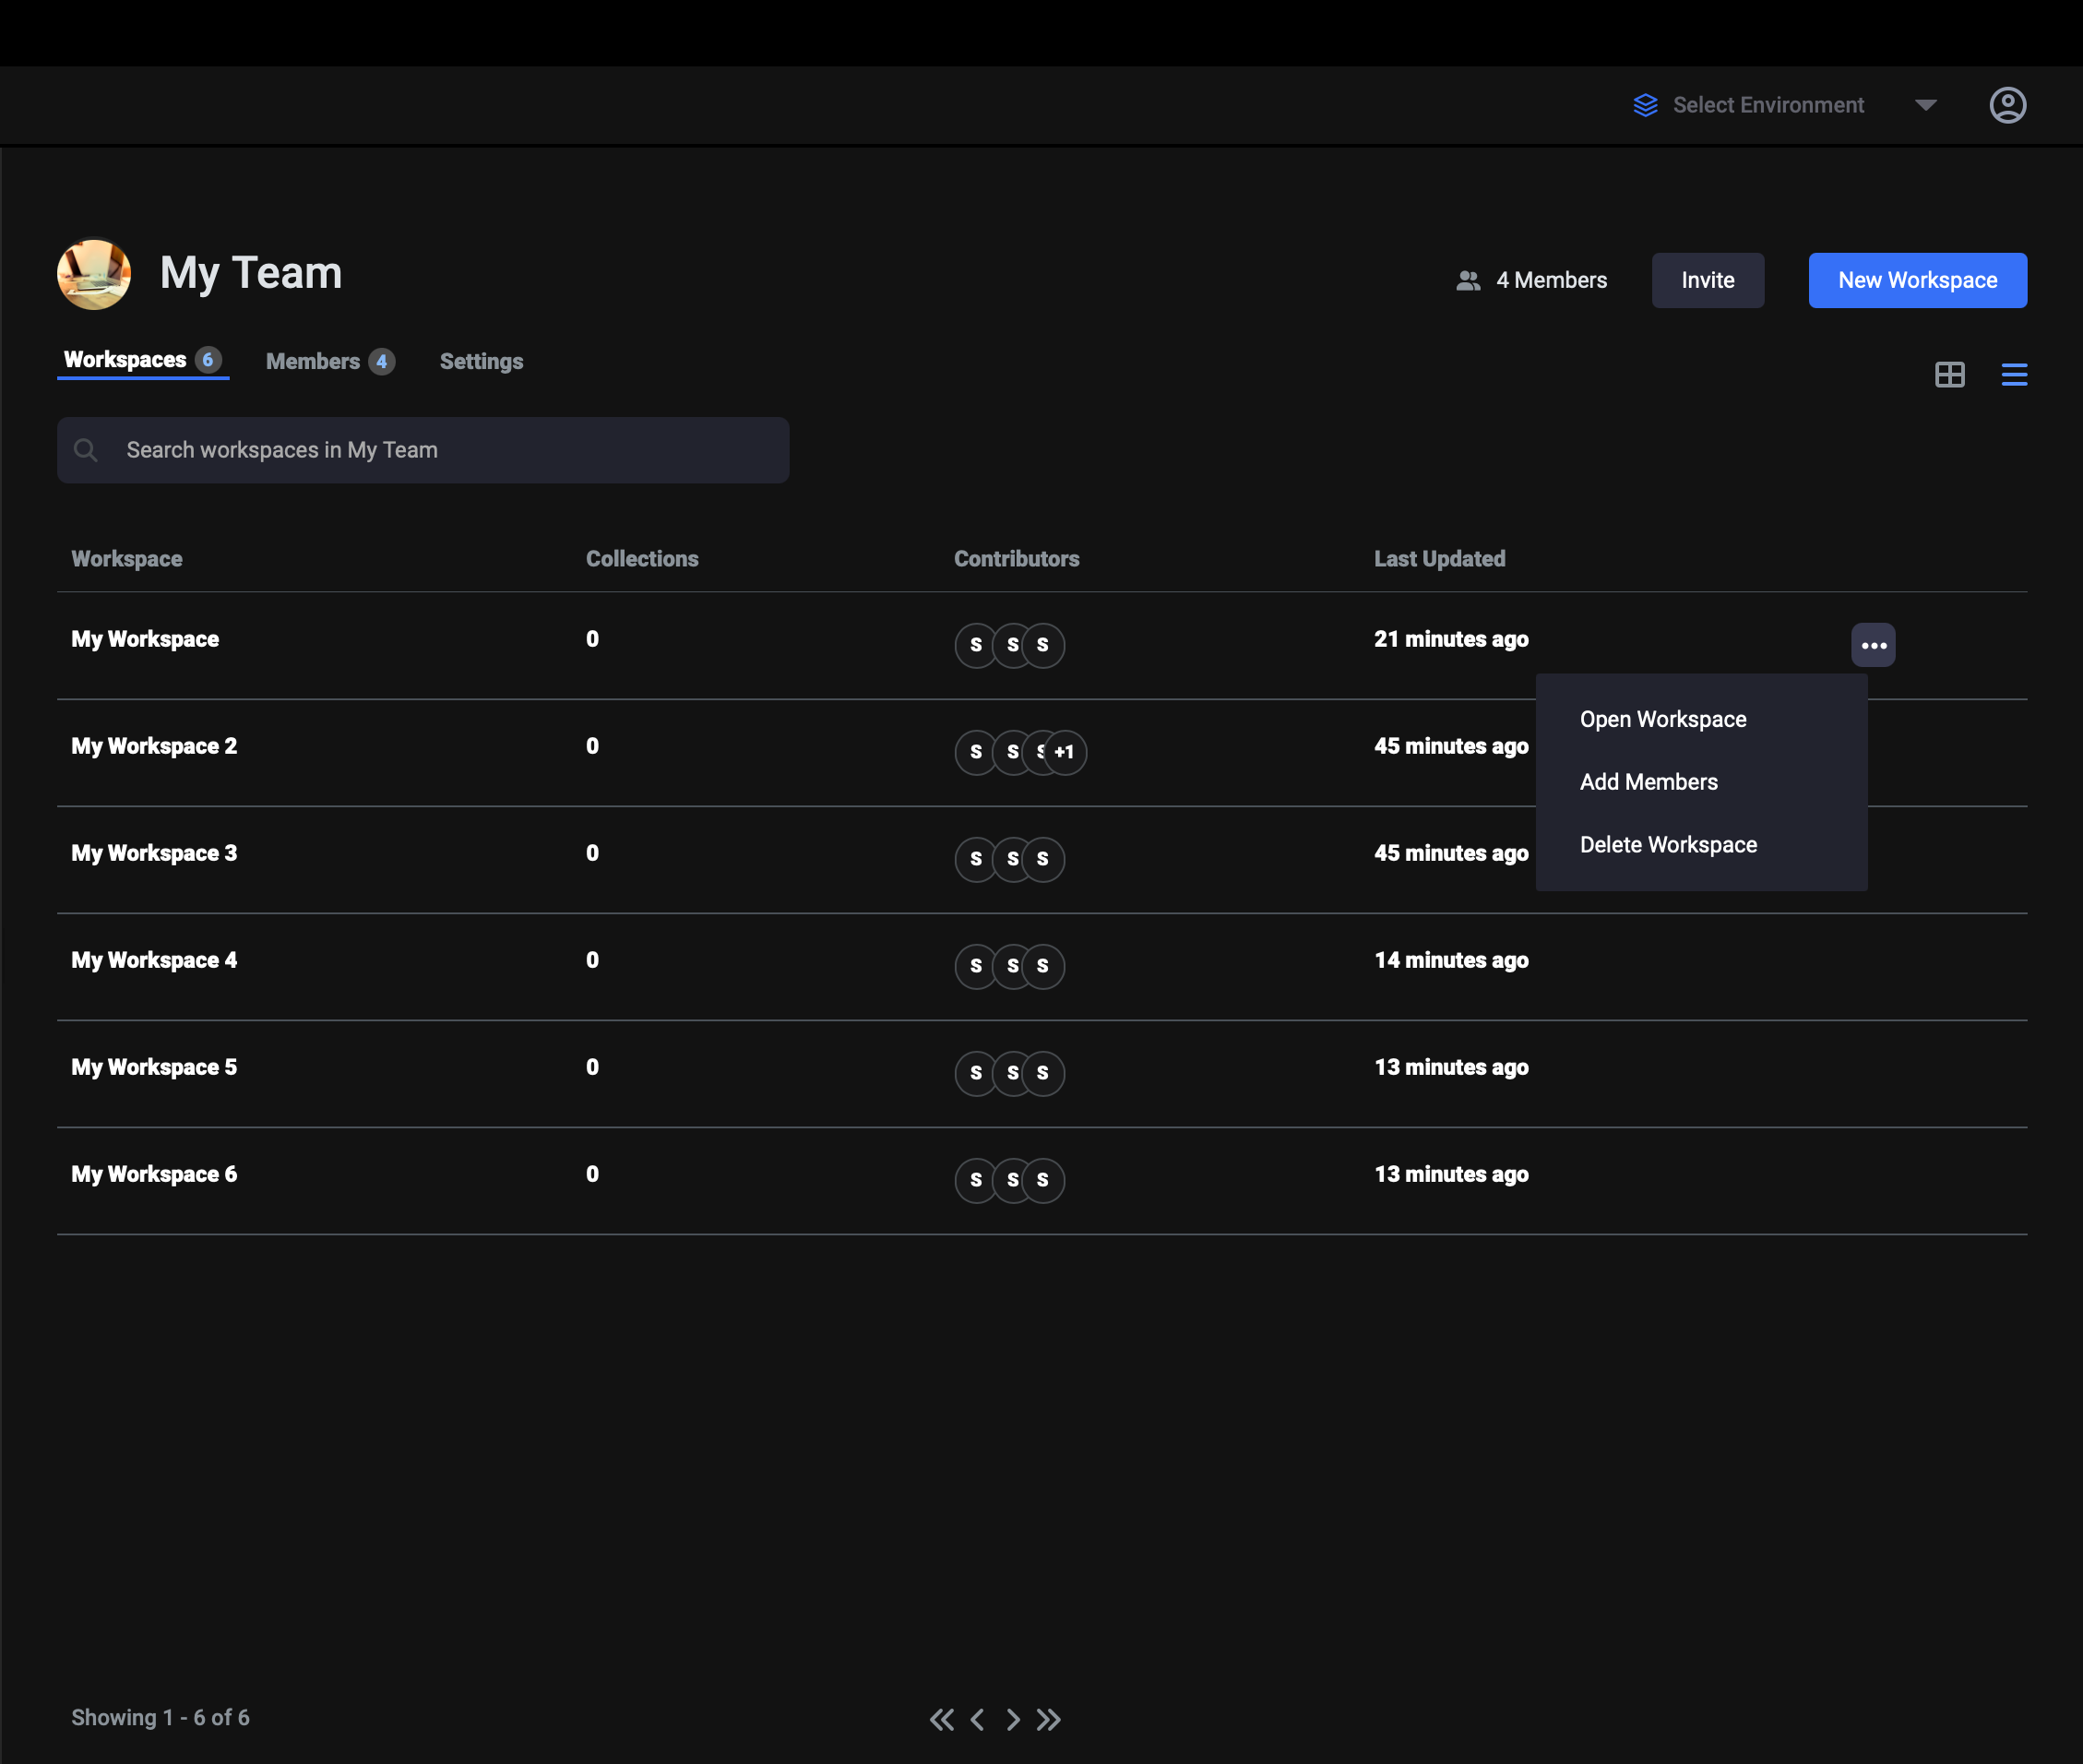Open the Settings tab
Image resolution: width=2083 pixels, height=1764 pixels.
[481, 361]
